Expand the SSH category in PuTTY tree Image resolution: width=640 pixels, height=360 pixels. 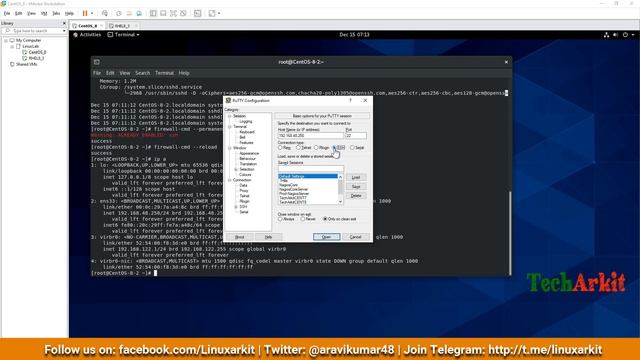(236, 207)
